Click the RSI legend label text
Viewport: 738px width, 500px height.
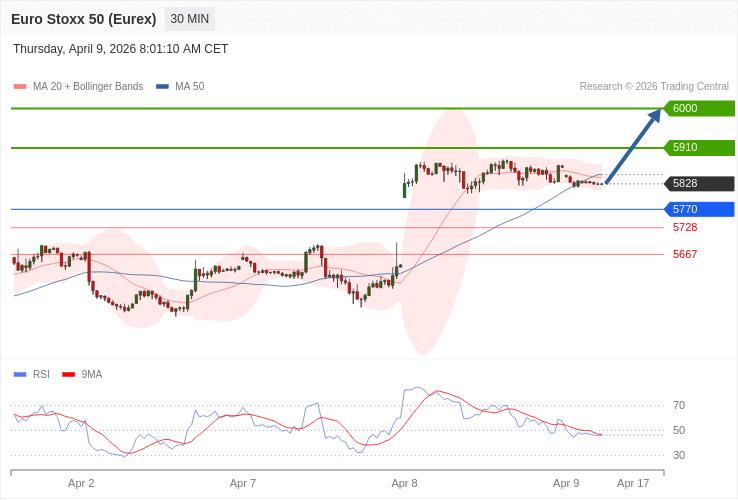(41, 375)
